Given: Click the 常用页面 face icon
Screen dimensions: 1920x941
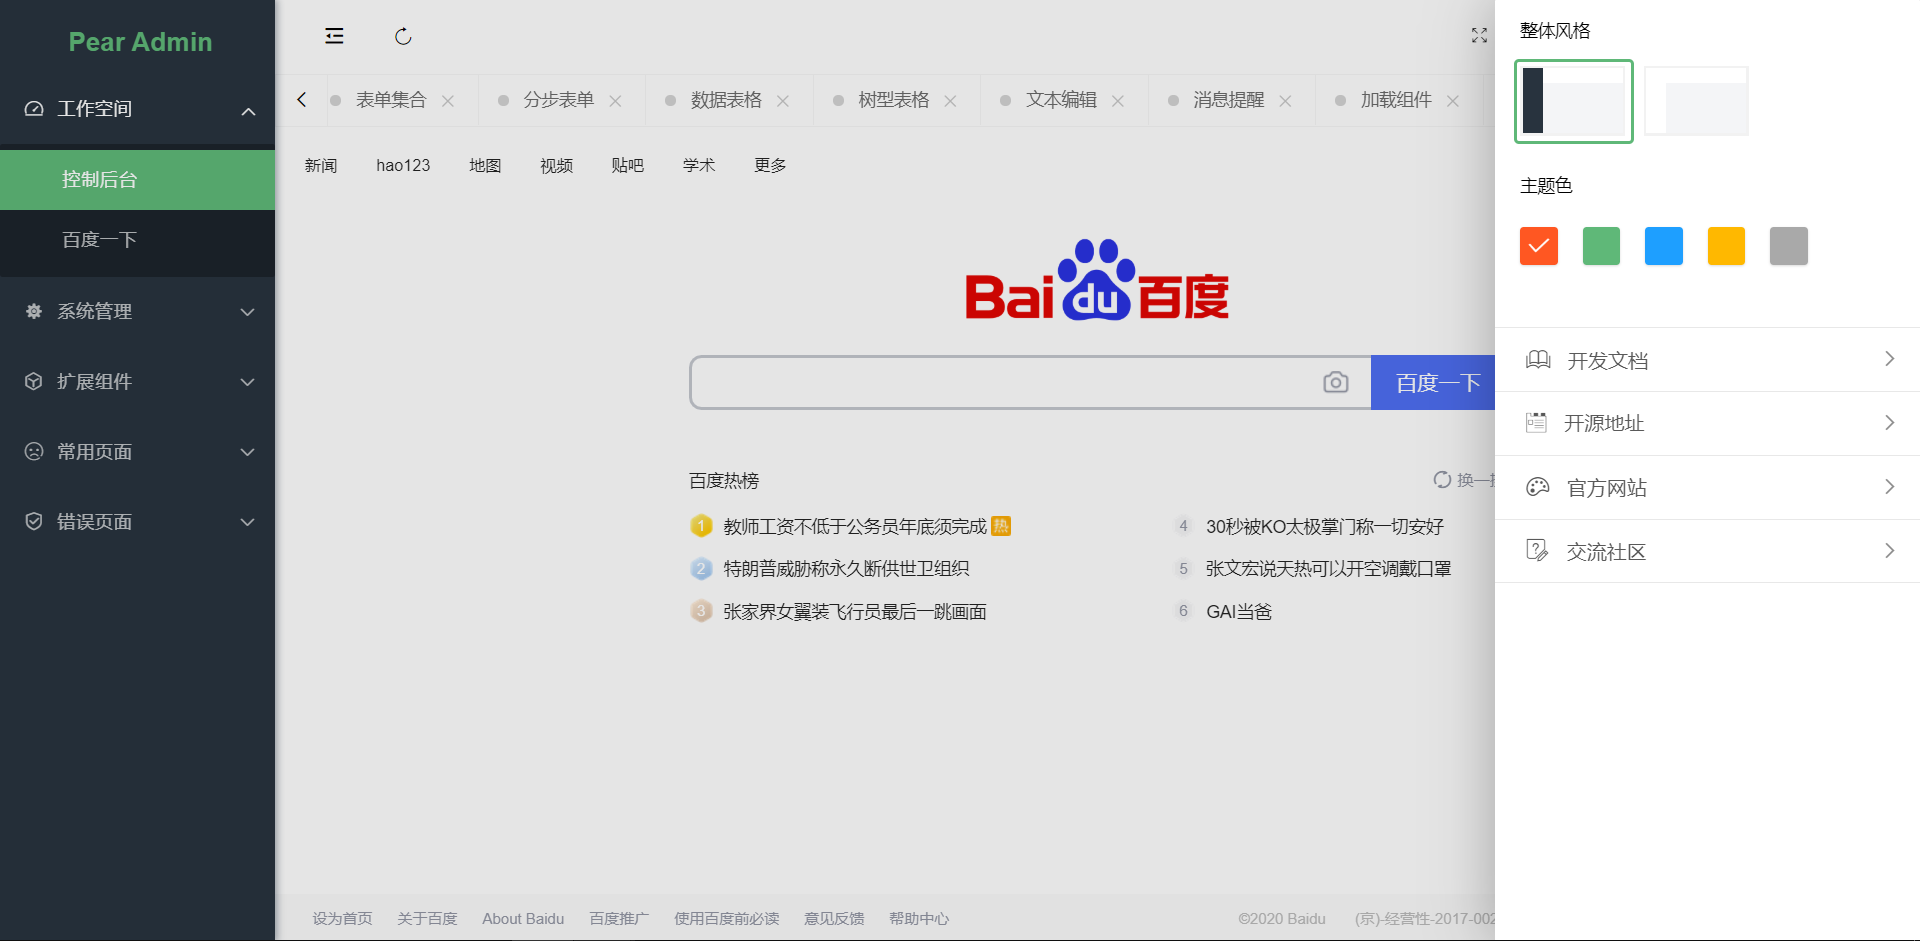Looking at the screenshot, I should click(x=34, y=451).
